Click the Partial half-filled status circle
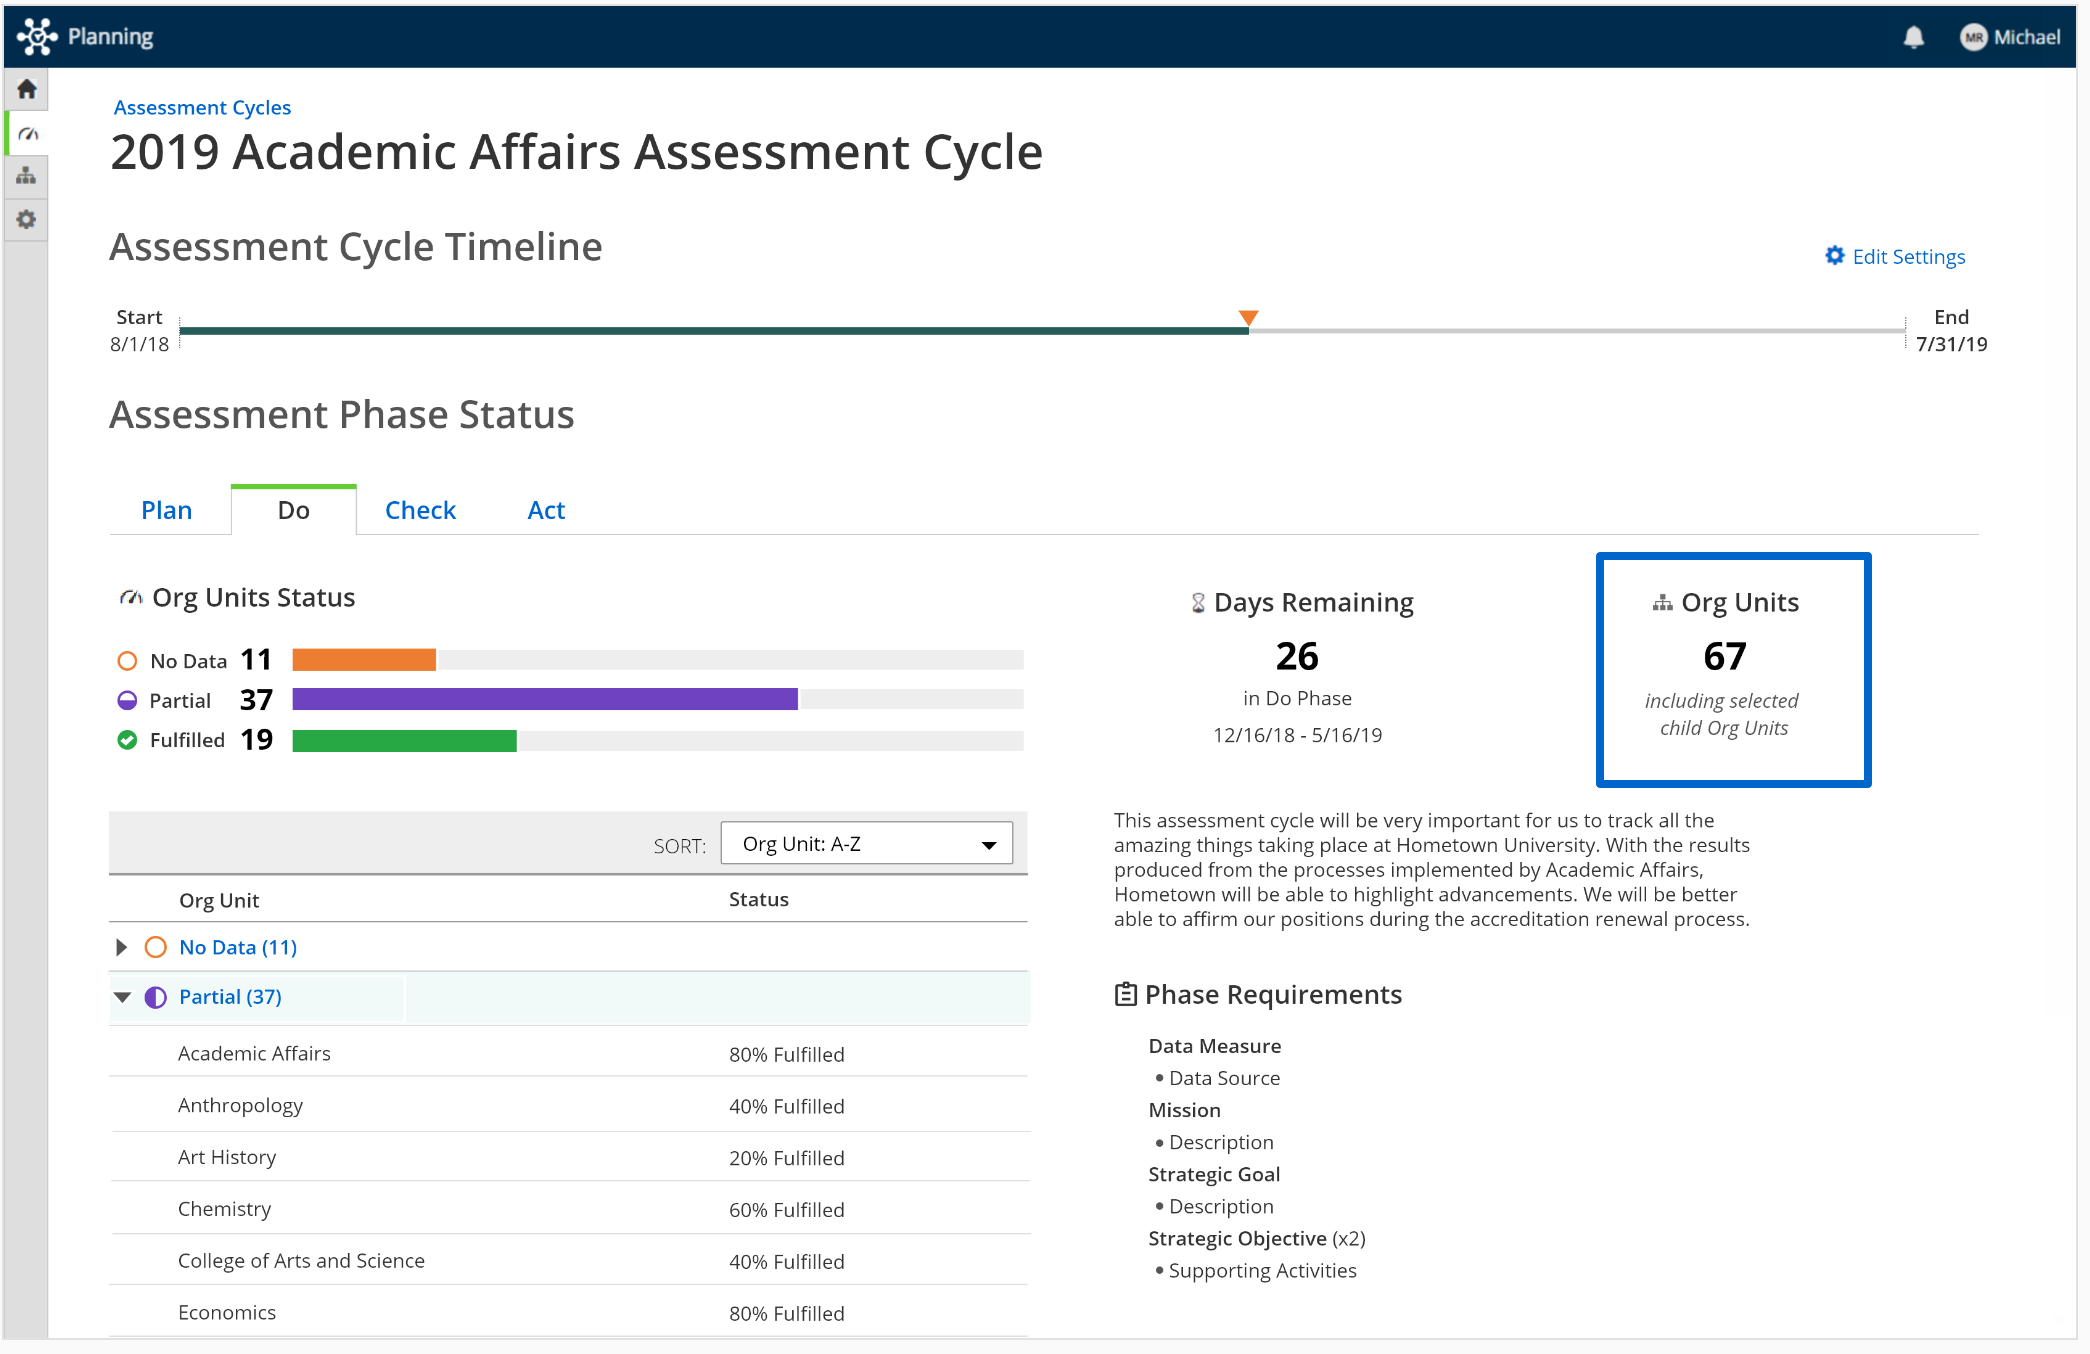The height and width of the screenshot is (1354, 2090). click(127, 700)
